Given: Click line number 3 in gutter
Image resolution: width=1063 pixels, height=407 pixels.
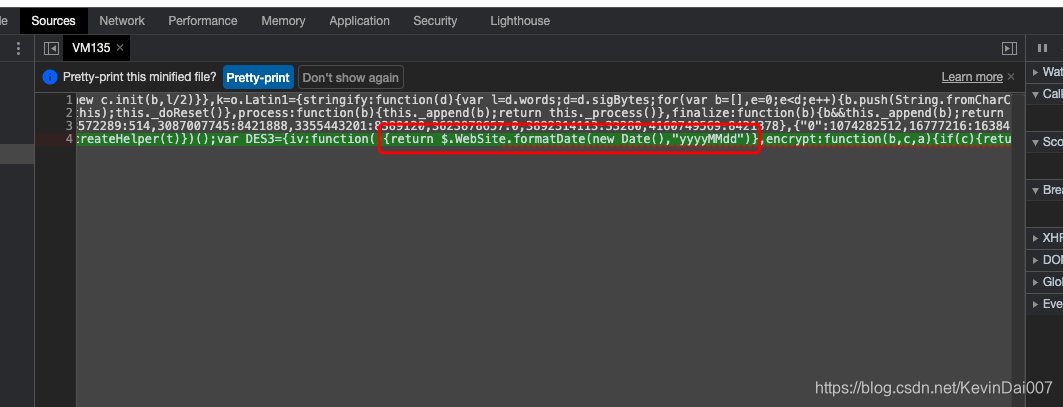Looking at the screenshot, I should coord(69,126).
